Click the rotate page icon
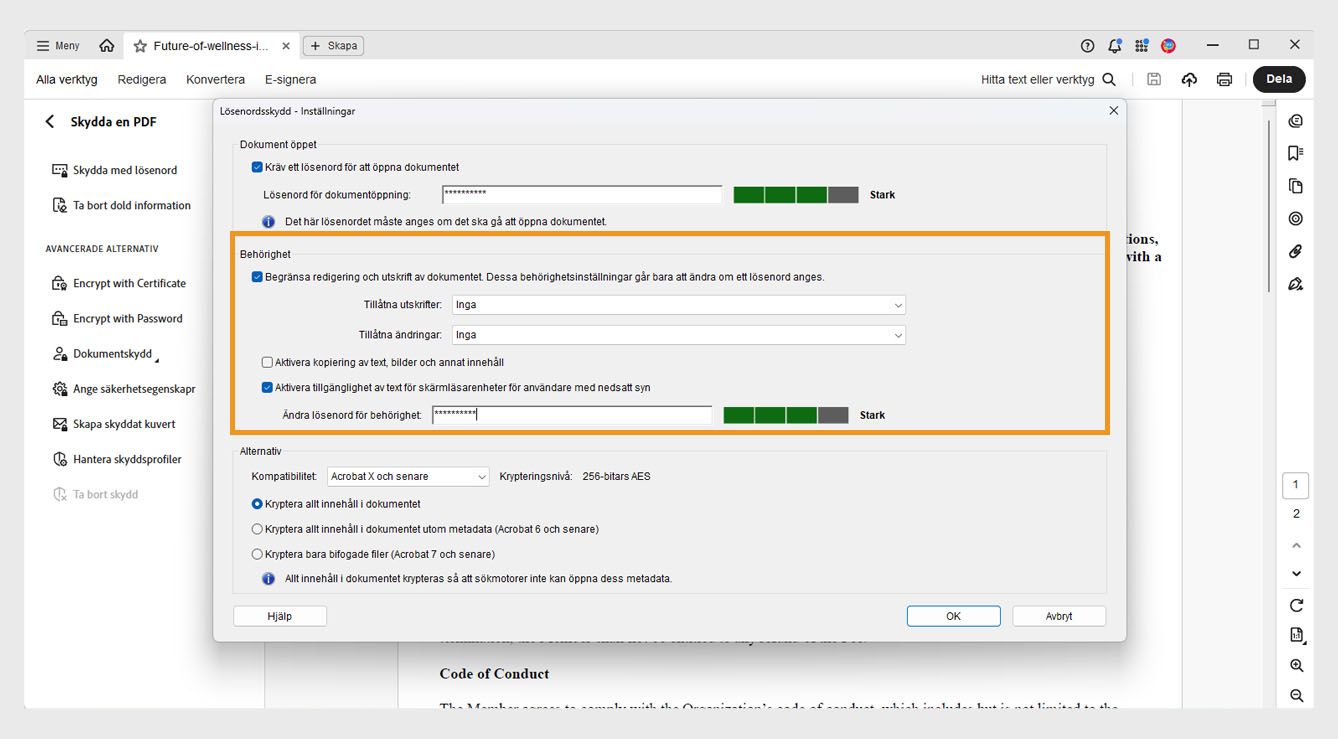 pos(1297,605)
